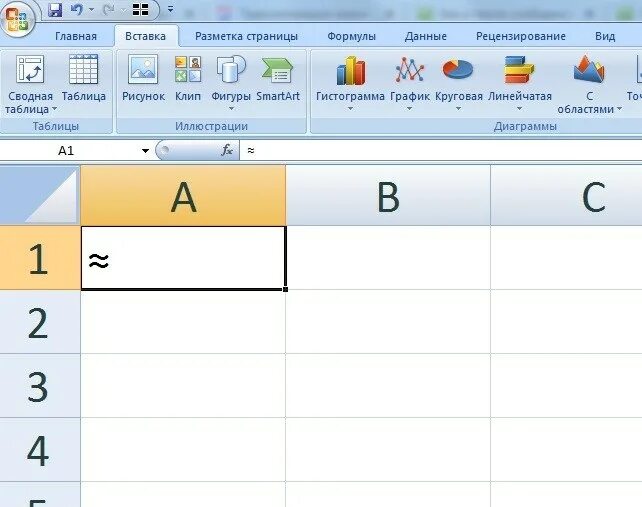Save the workbook via floppy icon
The width and height of the screenshot is (642, 507).
tap(55, 10)
